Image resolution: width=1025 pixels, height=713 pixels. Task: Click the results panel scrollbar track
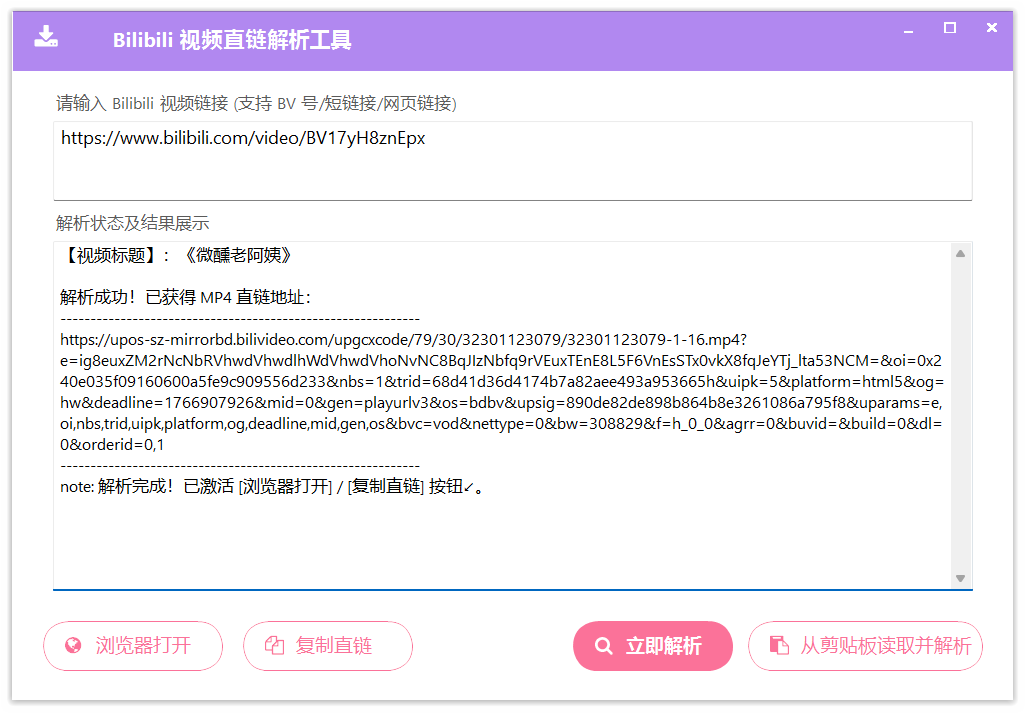960,420
